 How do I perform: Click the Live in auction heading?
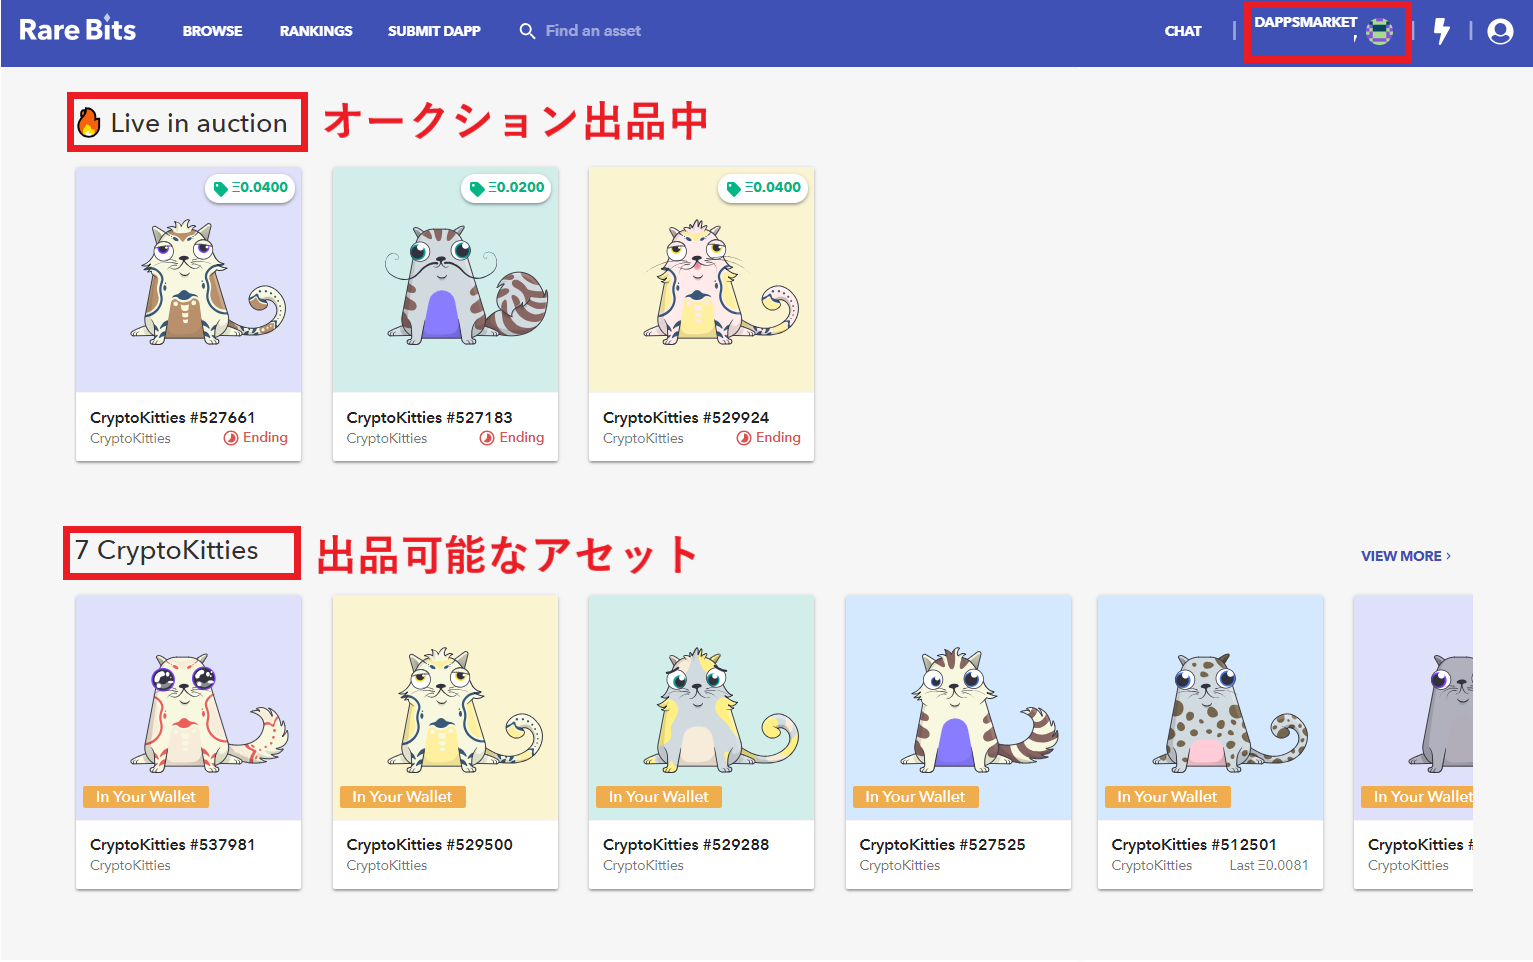pos(199,123)
